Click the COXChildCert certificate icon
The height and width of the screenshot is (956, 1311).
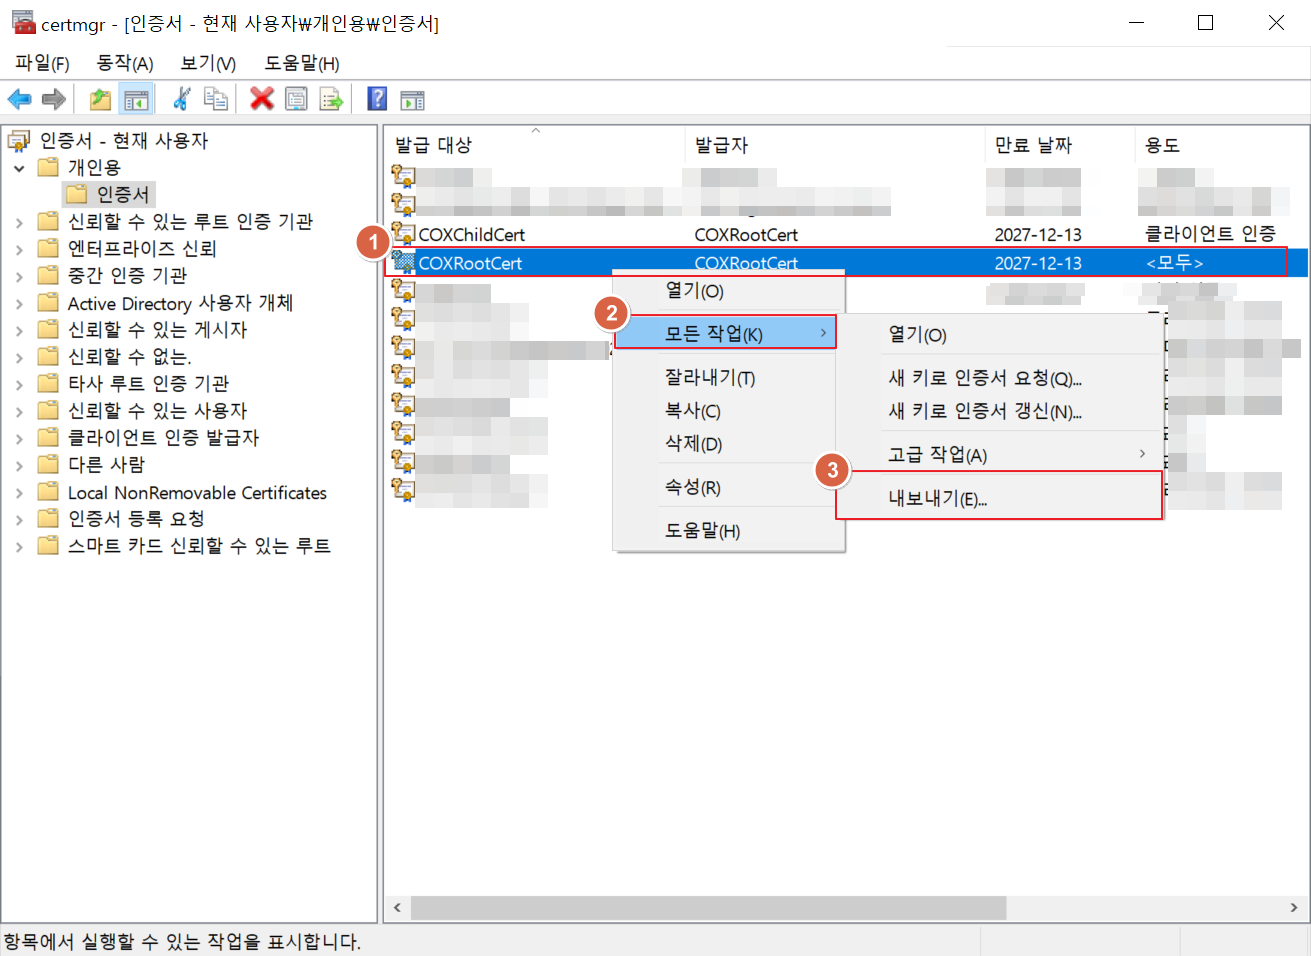pos(403,234)
